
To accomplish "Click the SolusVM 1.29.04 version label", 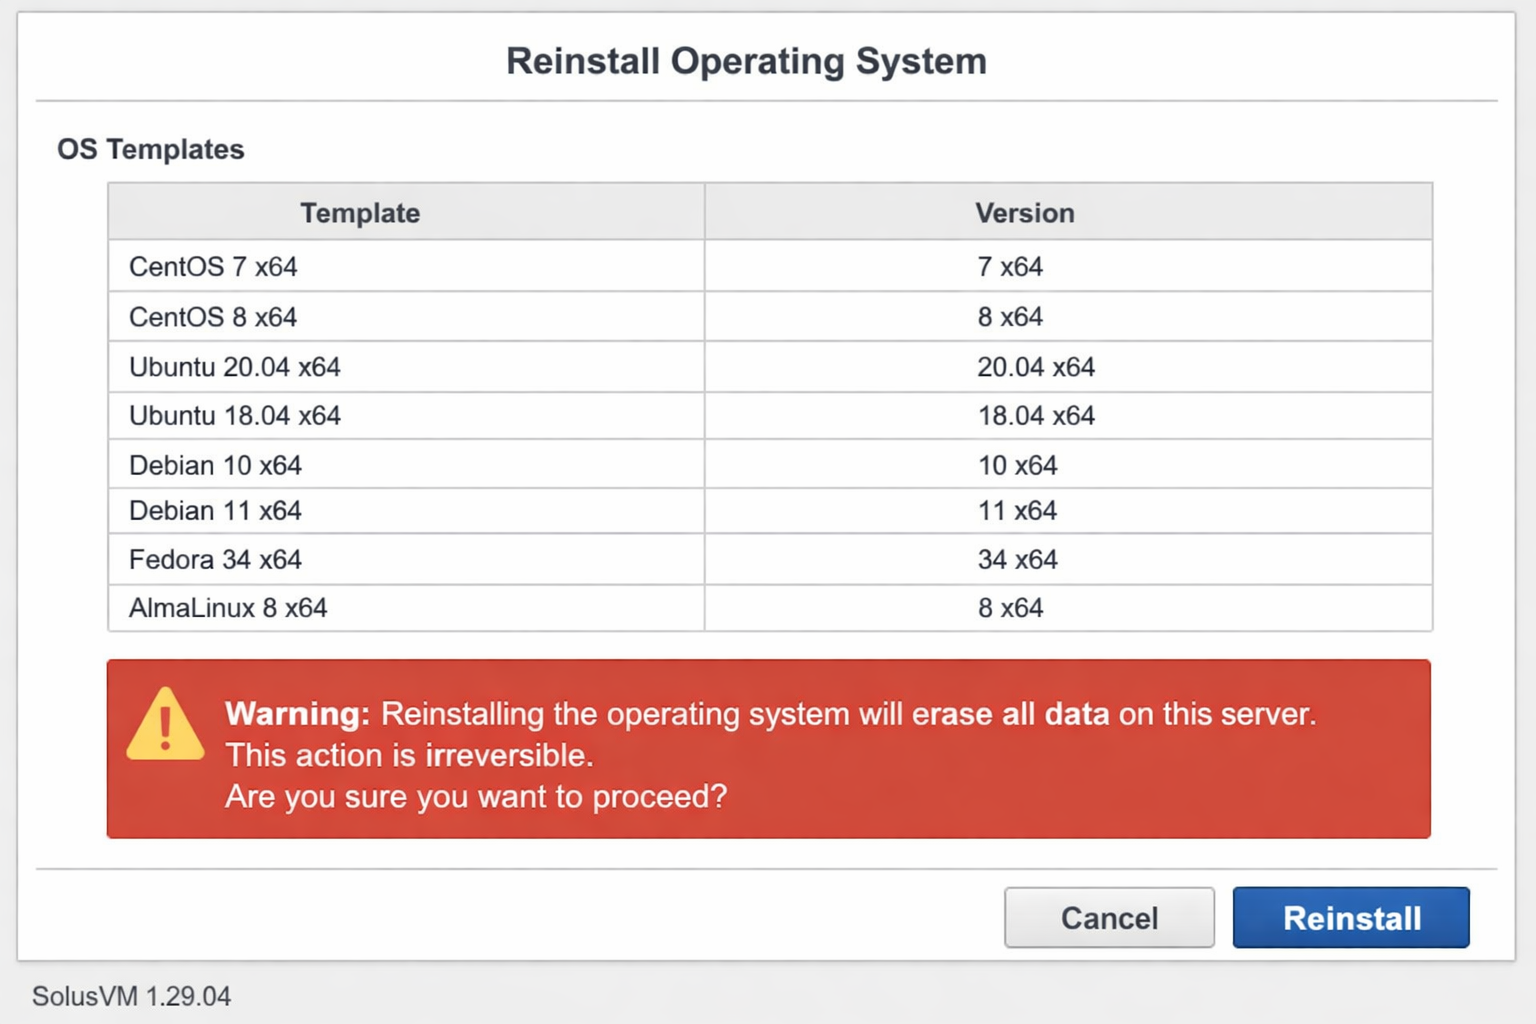I will (x=131, y=996).
